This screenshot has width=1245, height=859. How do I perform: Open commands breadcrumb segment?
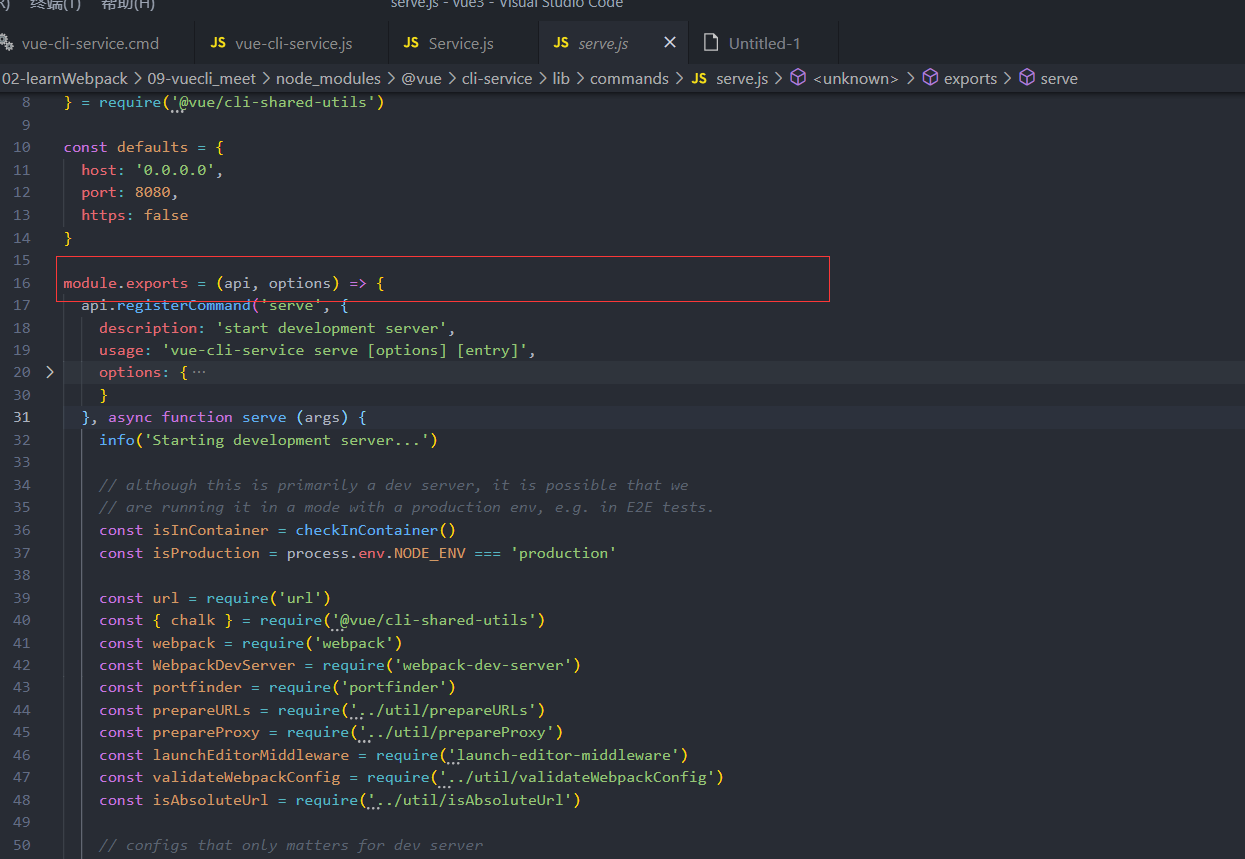(x=629, y=78)
